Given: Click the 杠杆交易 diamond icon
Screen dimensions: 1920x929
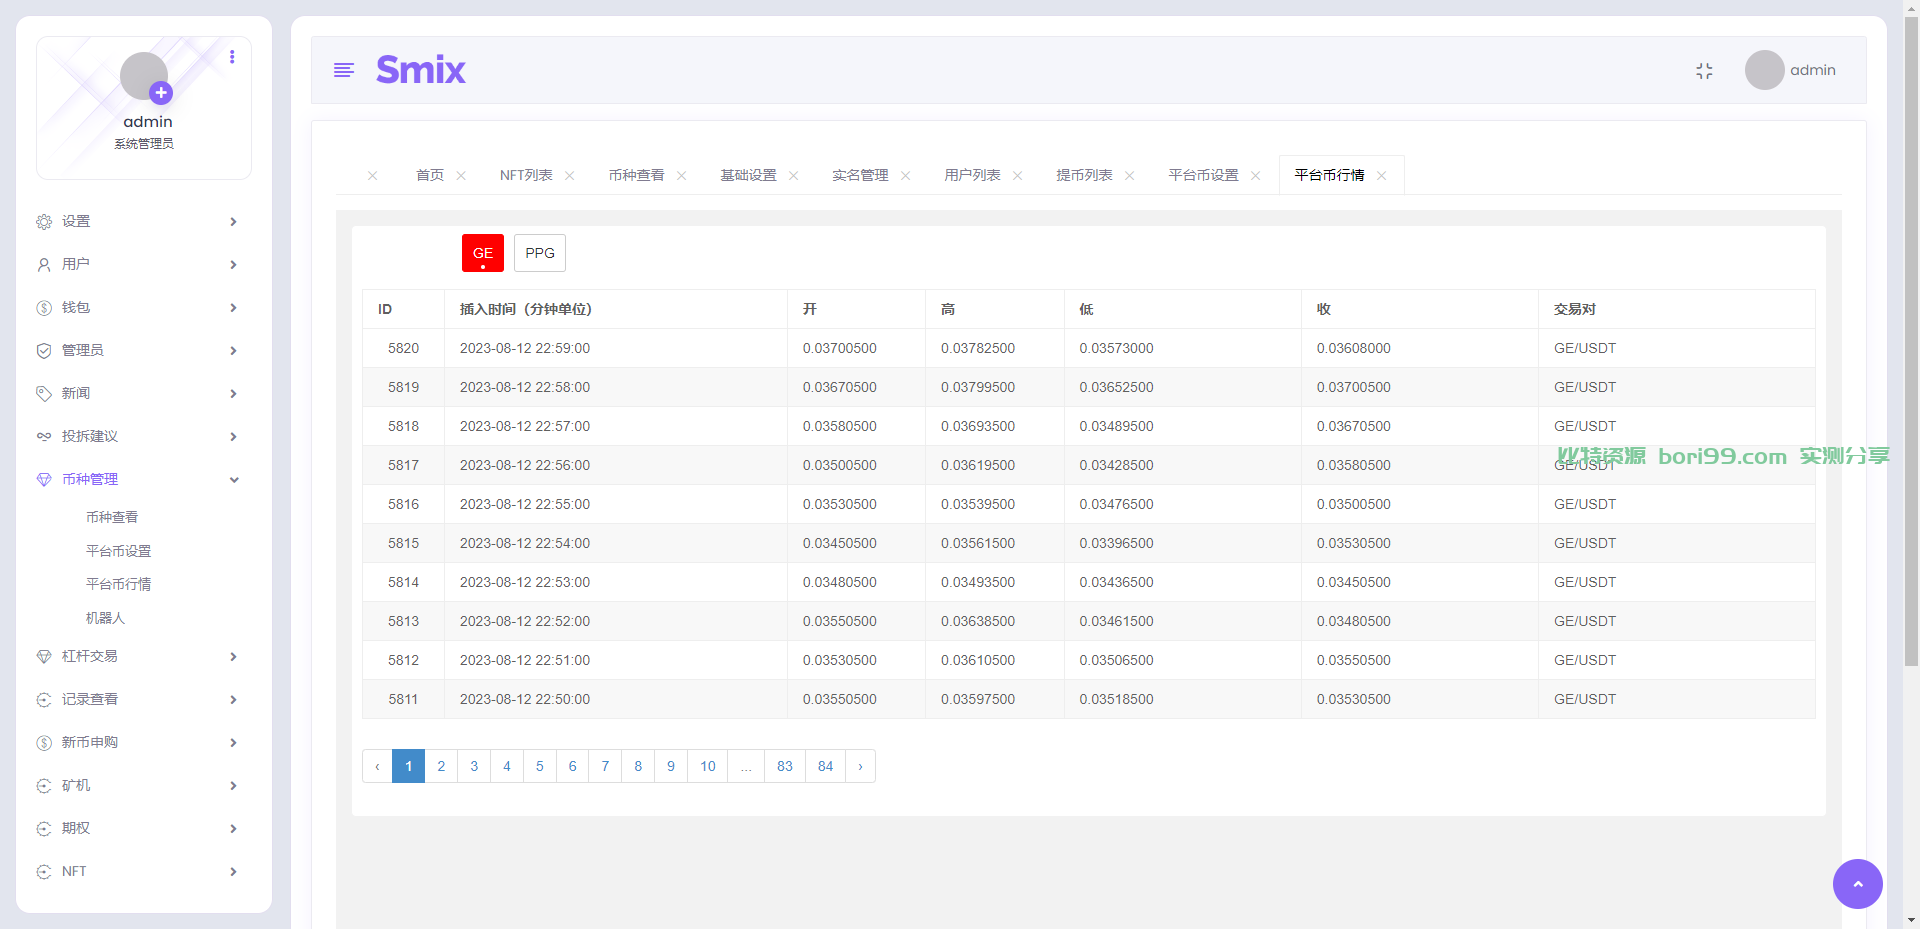Looking at the screenshot, I should pos(44,657).
